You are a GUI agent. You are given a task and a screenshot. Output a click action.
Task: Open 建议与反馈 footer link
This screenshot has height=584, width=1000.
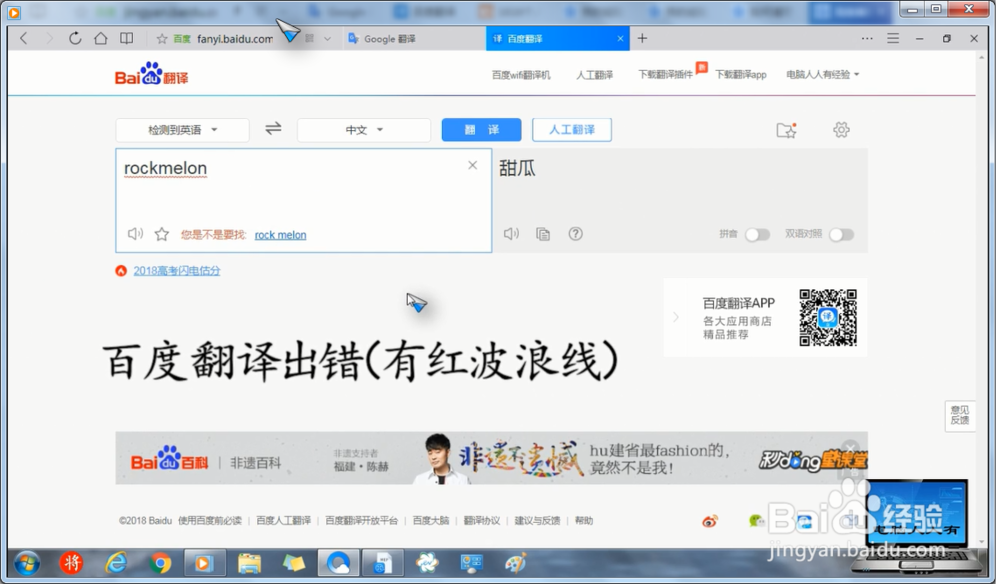pos(538,521)
